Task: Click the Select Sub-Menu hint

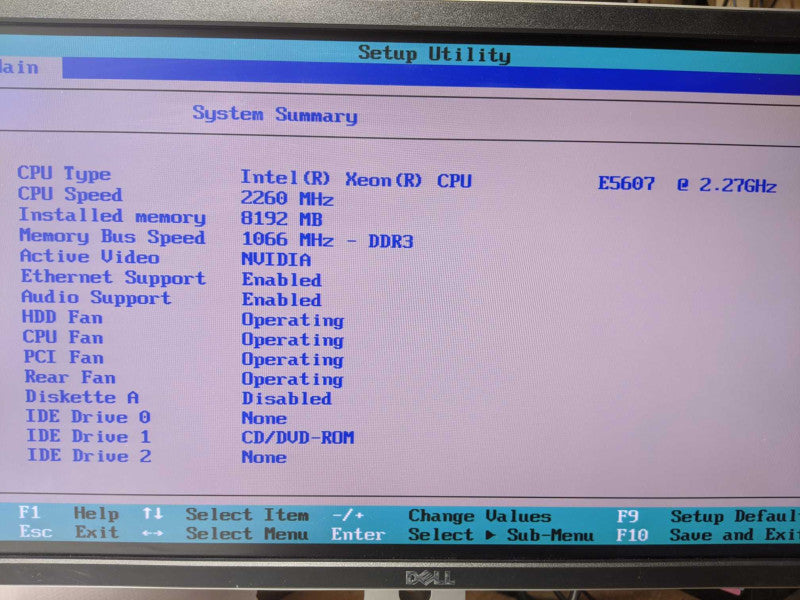Action: click(501, 535)
